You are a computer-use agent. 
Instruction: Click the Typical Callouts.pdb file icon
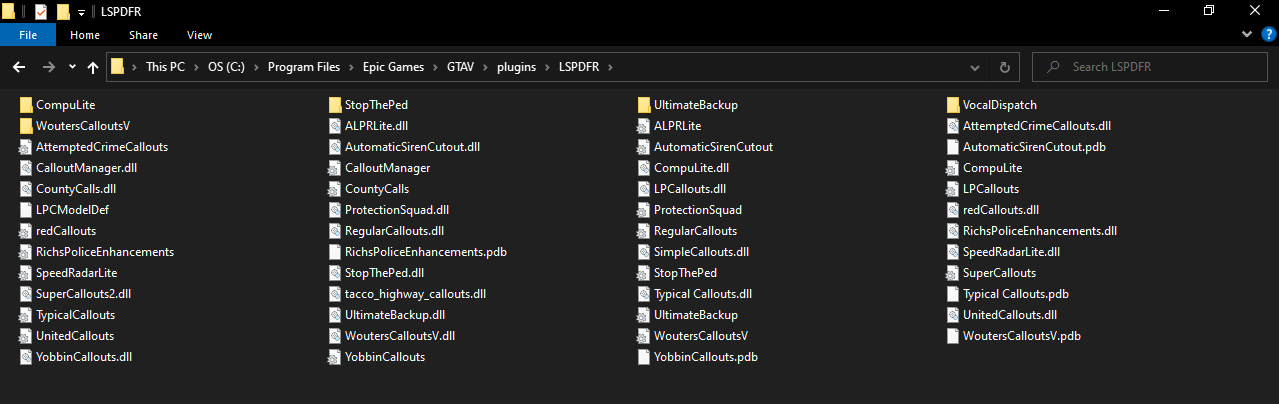pos(953,294)
